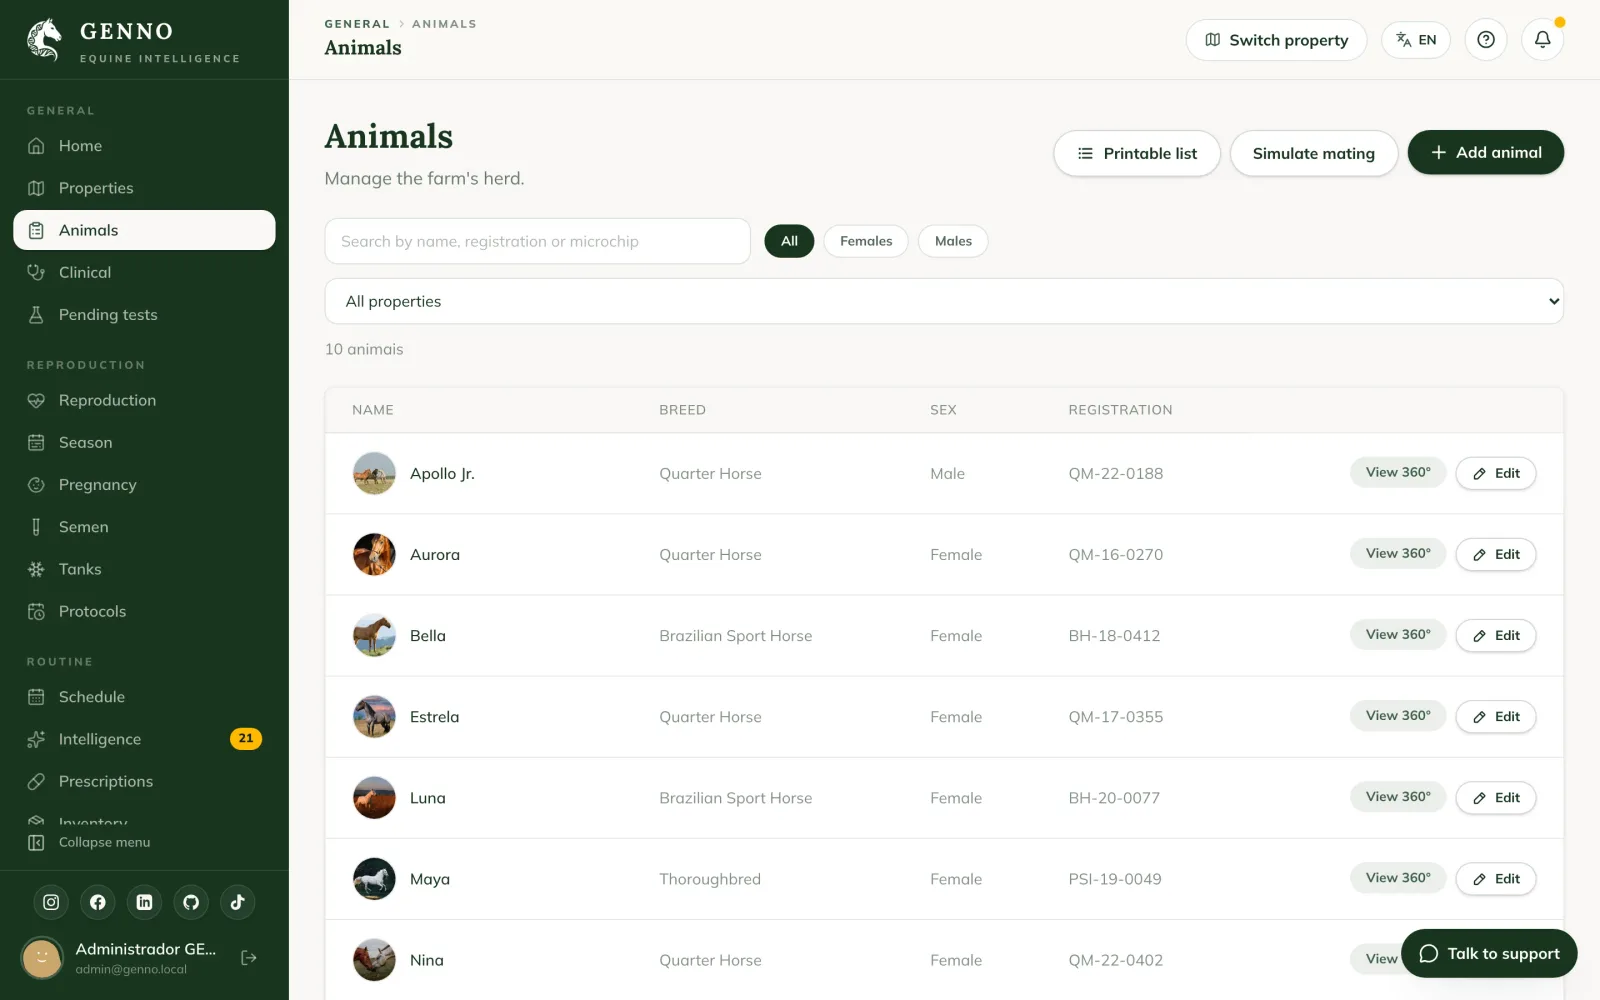Expand the All properties dropdown
Screen dimensions: 1600x1000
click(944, 301)
